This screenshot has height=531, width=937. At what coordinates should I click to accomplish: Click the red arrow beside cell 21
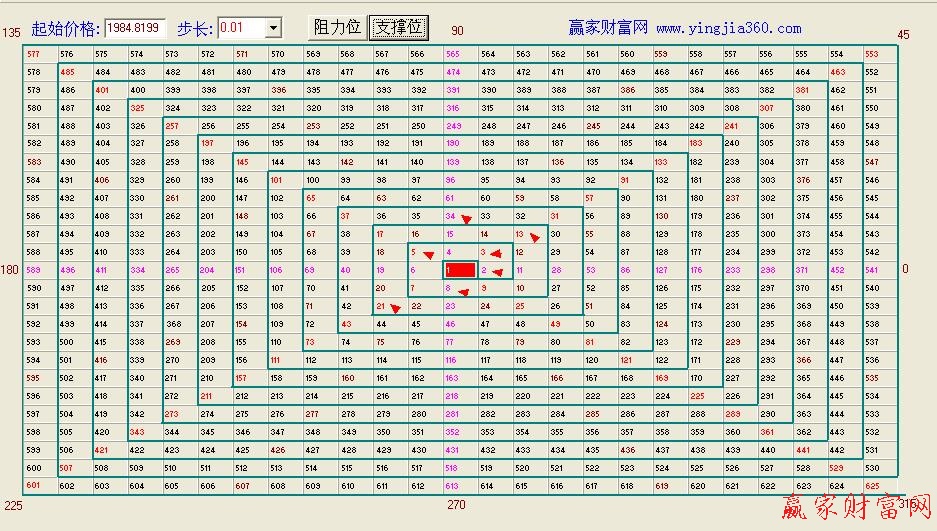pos(395,308)
